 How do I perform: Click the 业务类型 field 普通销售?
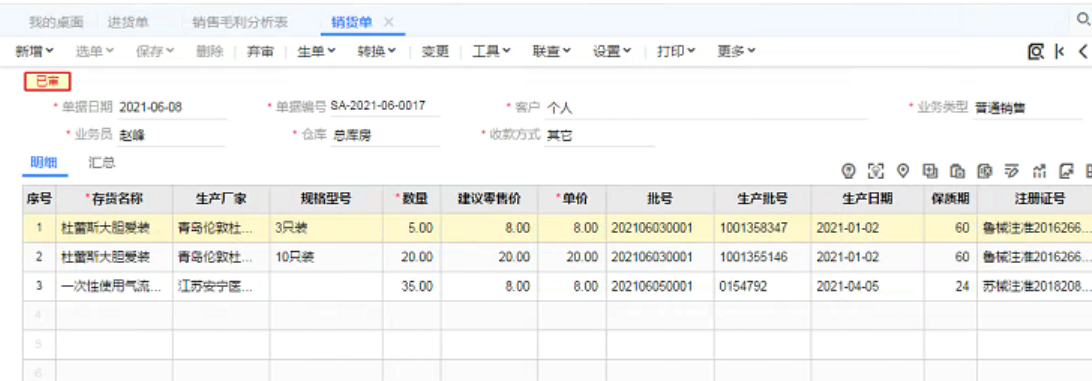(x=1027, y=108)
